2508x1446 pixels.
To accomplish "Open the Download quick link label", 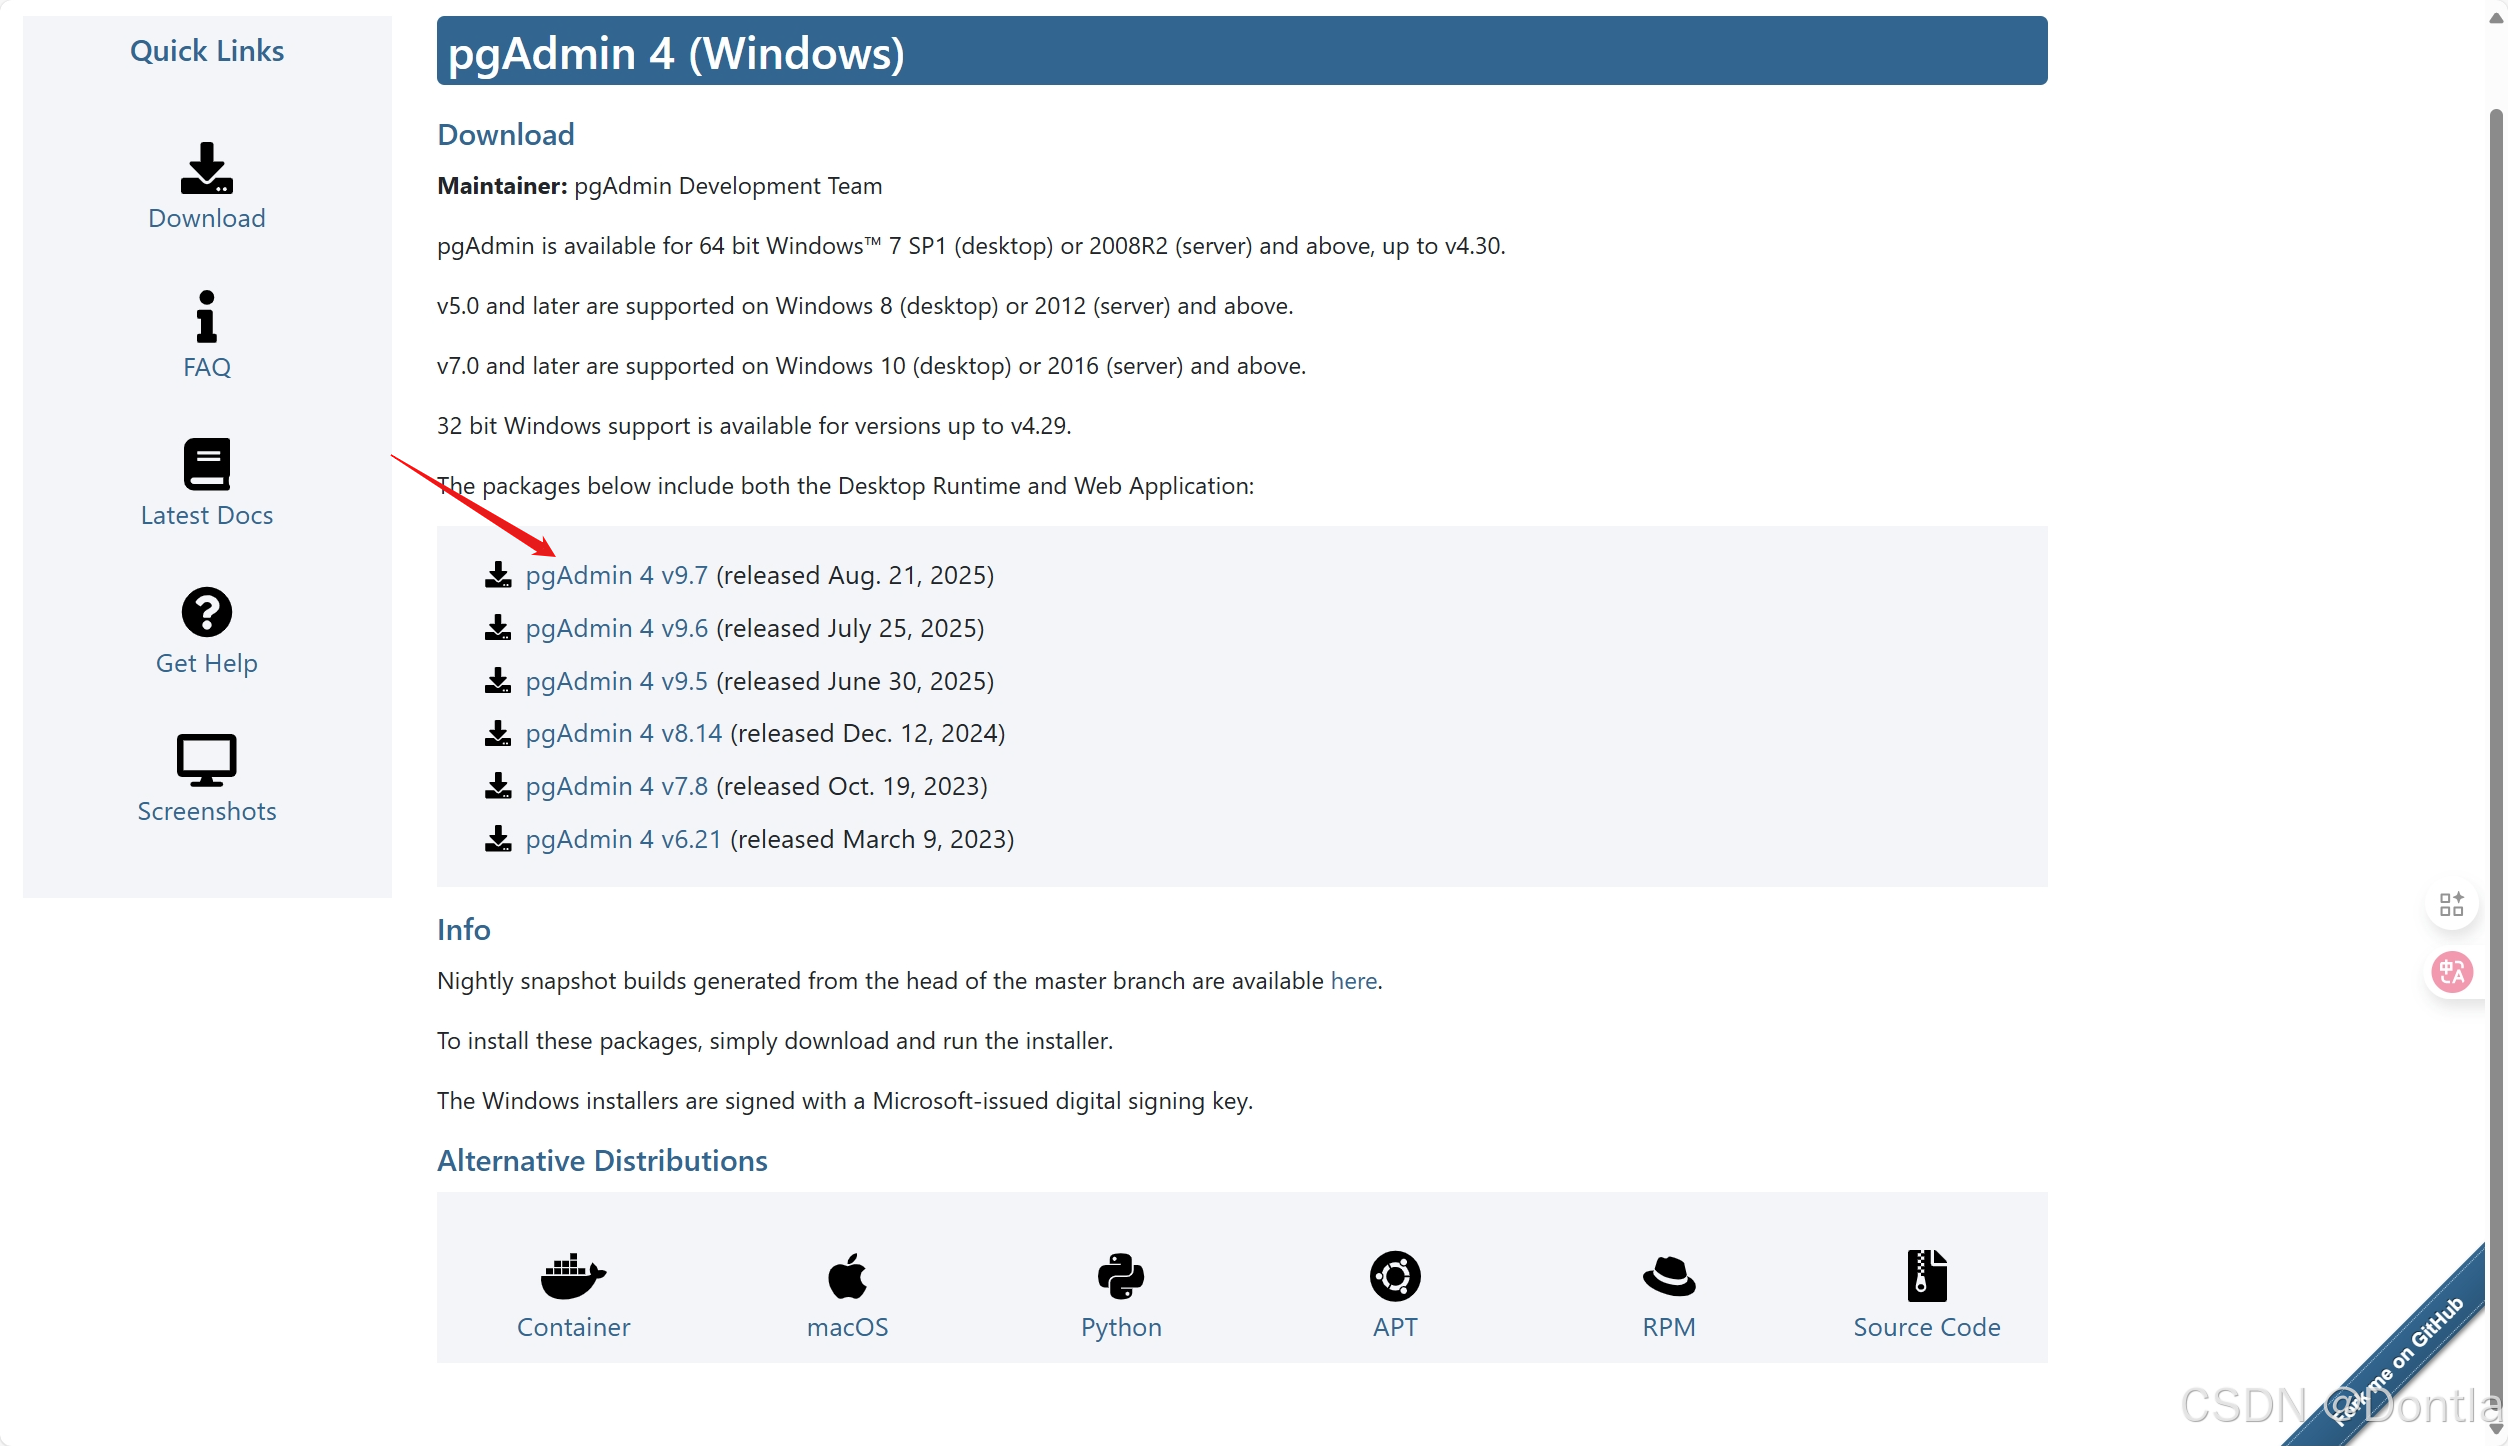I will [207, 218].
